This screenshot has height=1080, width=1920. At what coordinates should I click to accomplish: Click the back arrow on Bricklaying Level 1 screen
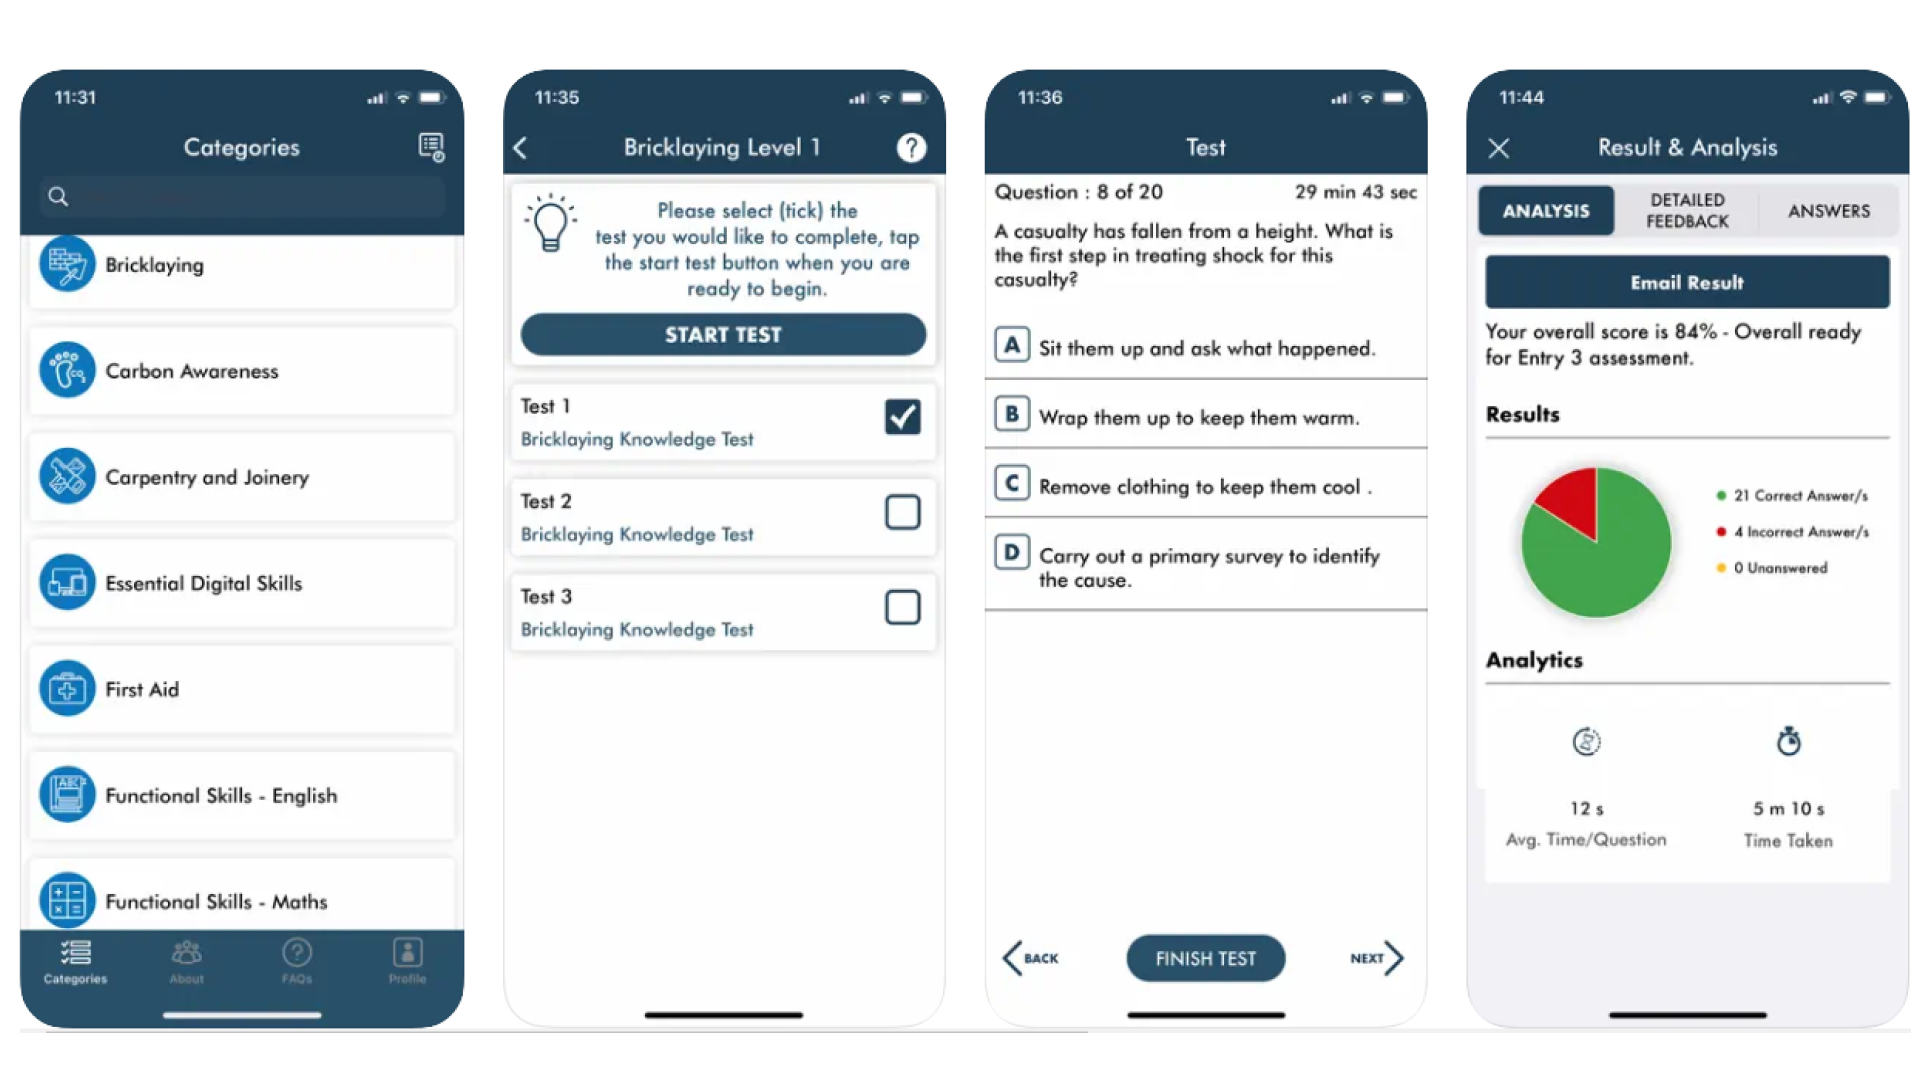pyautogui.click(x=524, y=148)
